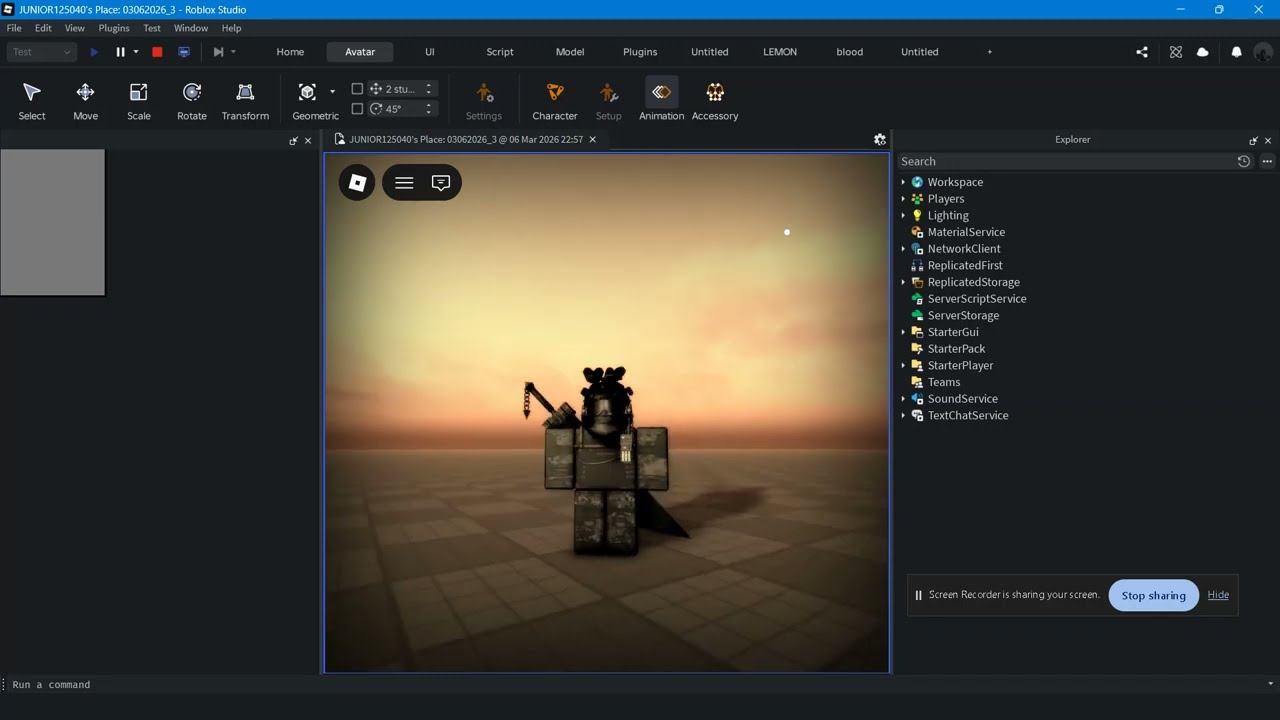Open the pause options dropdown arrow
This screenshot has width=1280, height=720.
[136, 52]
